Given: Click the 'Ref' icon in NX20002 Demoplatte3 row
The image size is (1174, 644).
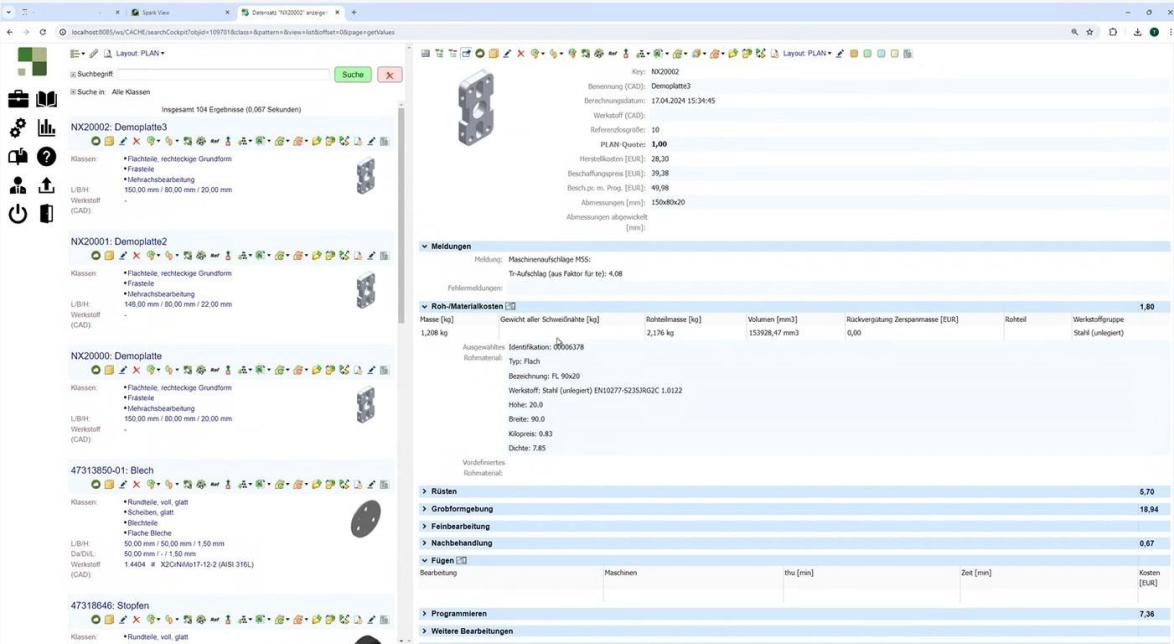Looking at the screenshot, I should [x=215, y=141].
